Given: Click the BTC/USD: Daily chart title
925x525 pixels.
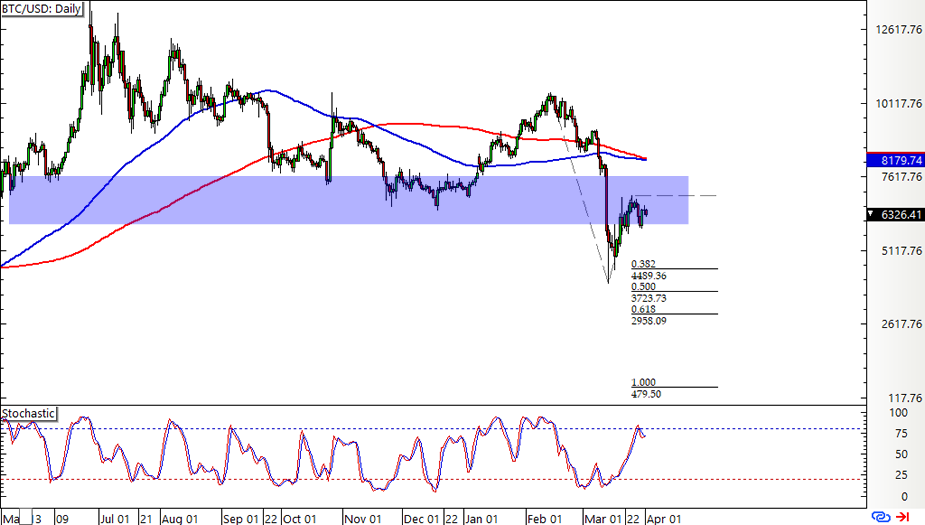Looking at the screenshot, I should (42, 9).
